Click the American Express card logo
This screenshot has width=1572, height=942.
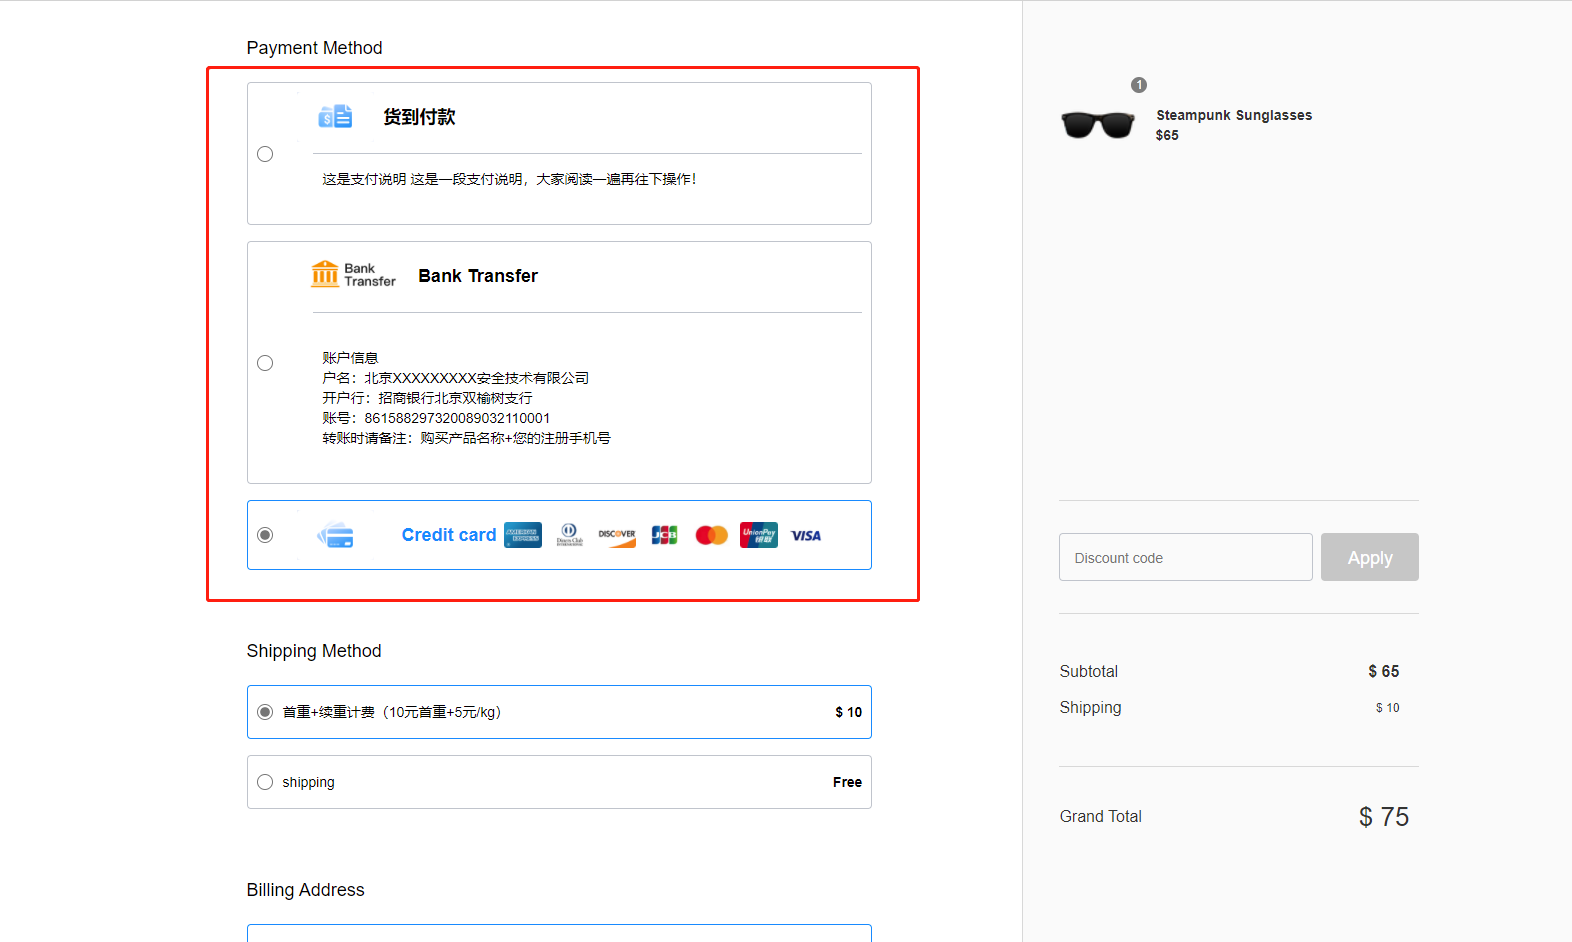point(522,535)
